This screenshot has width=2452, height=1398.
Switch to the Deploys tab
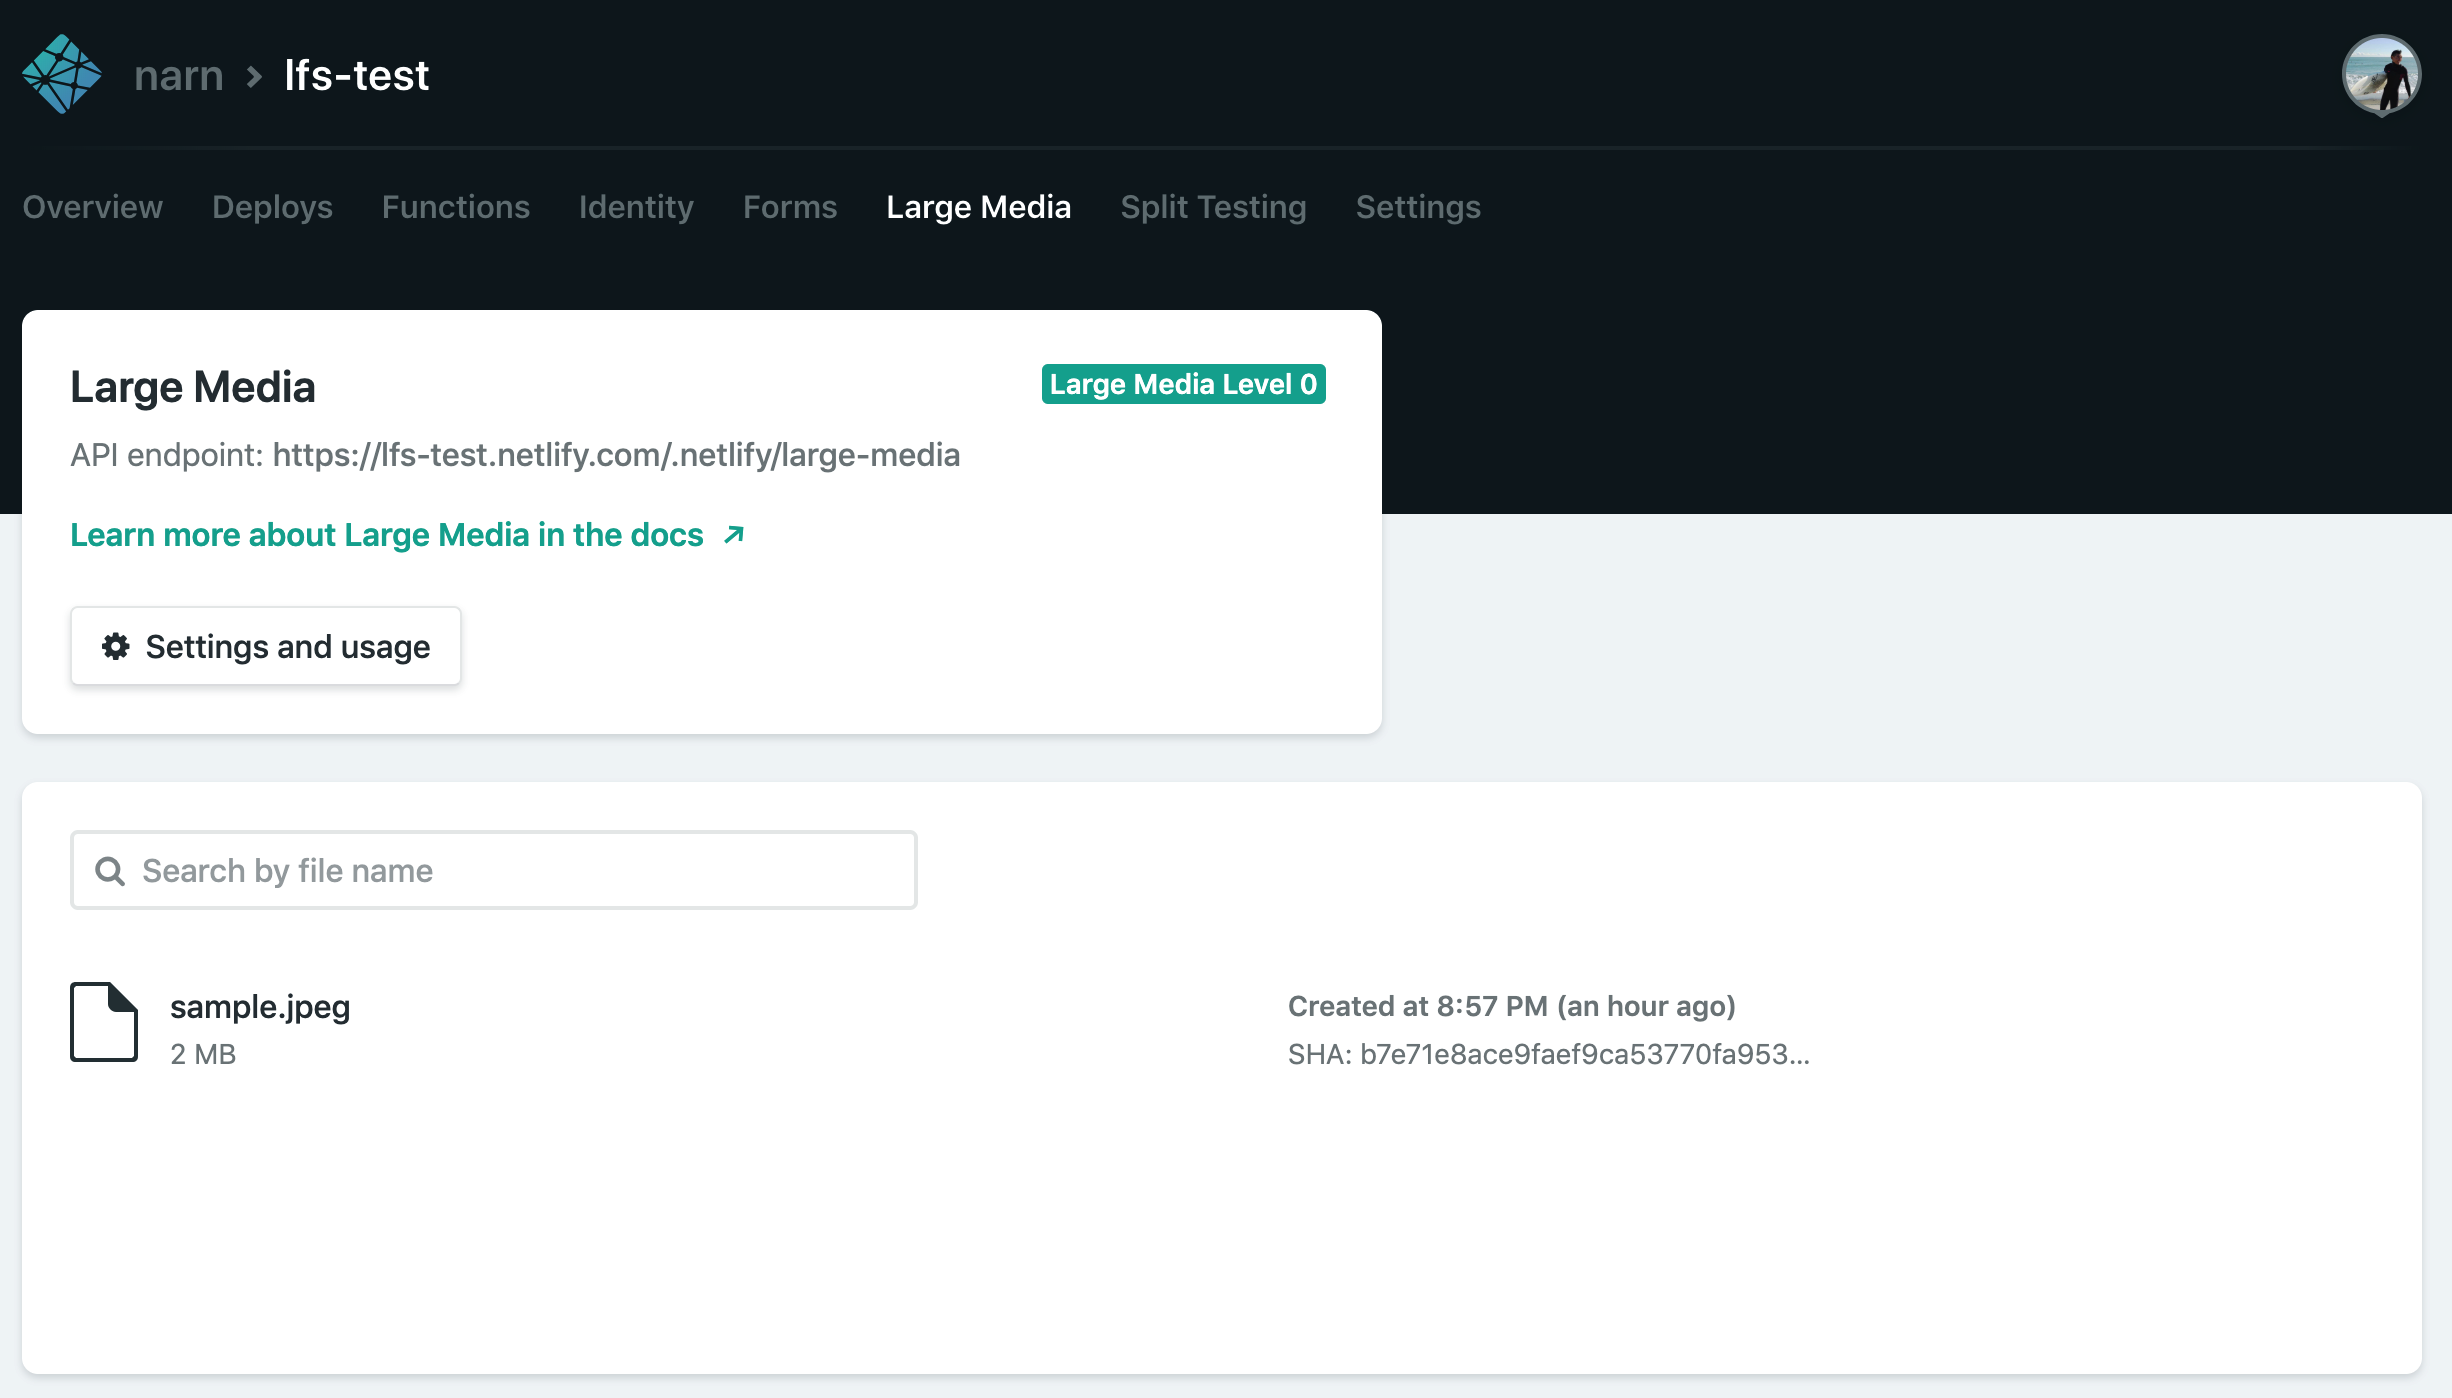click(x=272, y=207)
